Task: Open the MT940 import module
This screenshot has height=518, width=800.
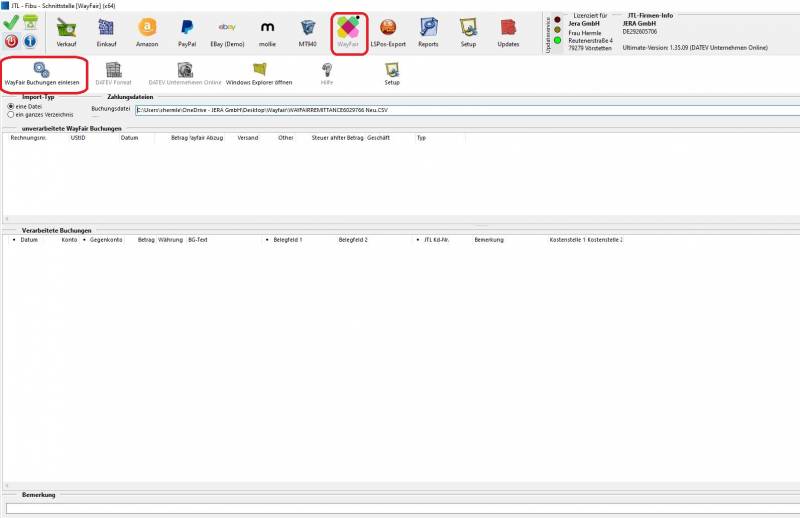Action: (307, 32)
